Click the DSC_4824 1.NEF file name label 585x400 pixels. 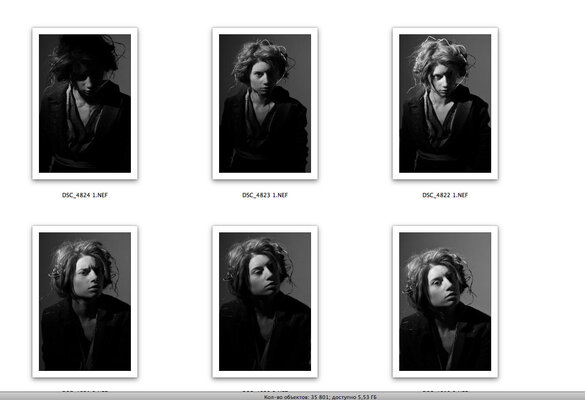[x=85, y=195]
